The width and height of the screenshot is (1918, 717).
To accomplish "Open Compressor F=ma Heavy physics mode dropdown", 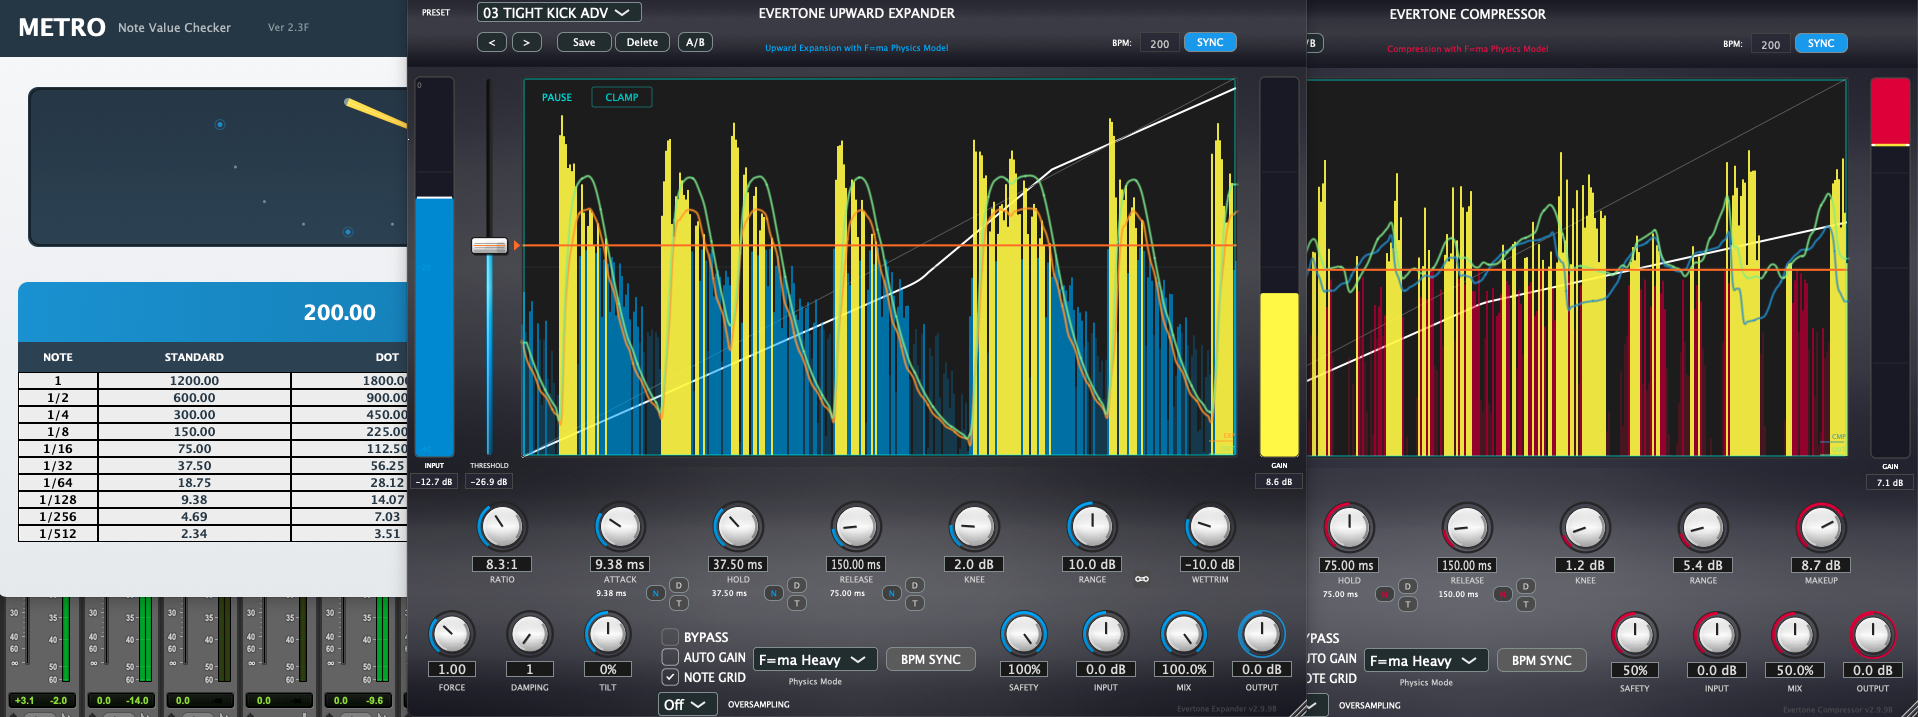I will pyautogui.click(x=1426, y=661).
